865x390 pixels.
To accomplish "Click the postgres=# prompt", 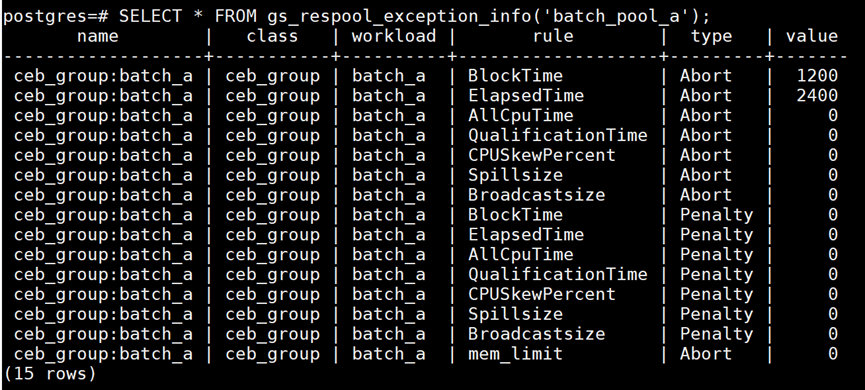I will (55, 18).
